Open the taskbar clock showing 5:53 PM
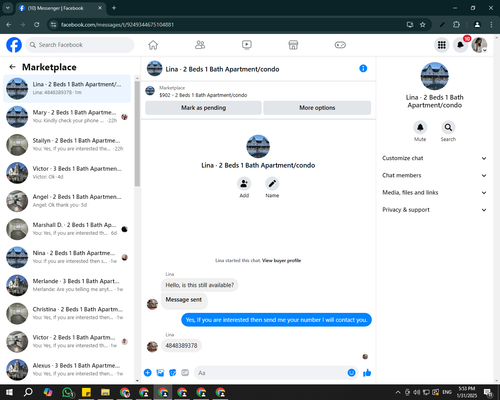This screenshot has width=500, height=400. pos(467,392)
